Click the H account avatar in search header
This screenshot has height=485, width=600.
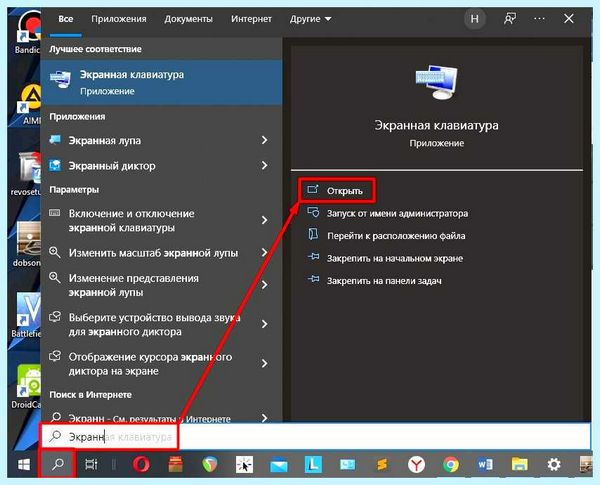[x=475, y=19]
